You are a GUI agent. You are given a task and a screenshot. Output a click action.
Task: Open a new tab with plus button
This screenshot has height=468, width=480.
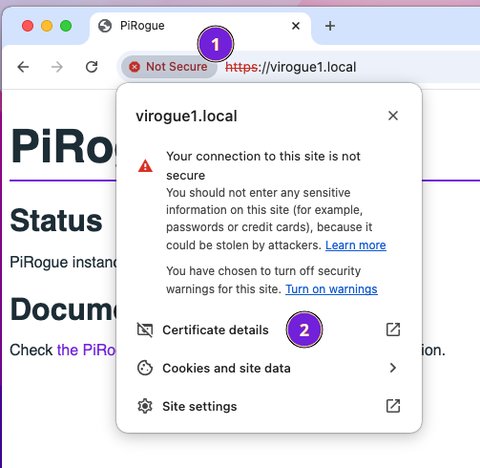330,26
